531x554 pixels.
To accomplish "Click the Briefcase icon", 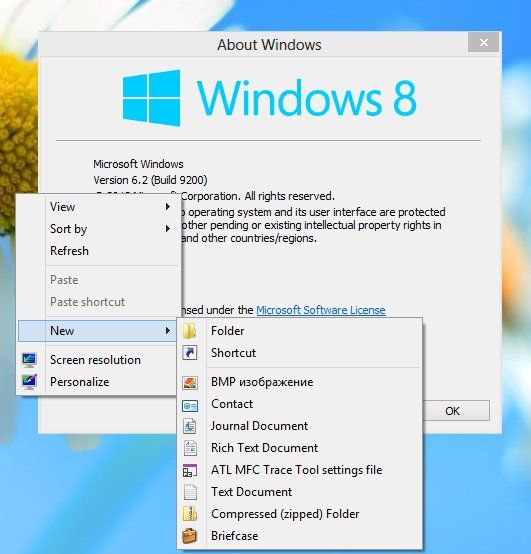I will 190,536.
